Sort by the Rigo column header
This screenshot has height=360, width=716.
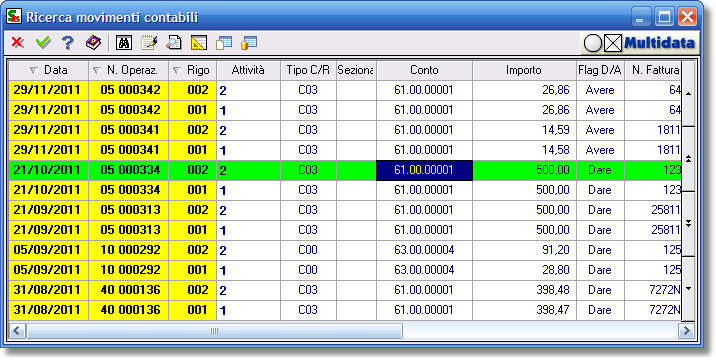coord(192,70)
